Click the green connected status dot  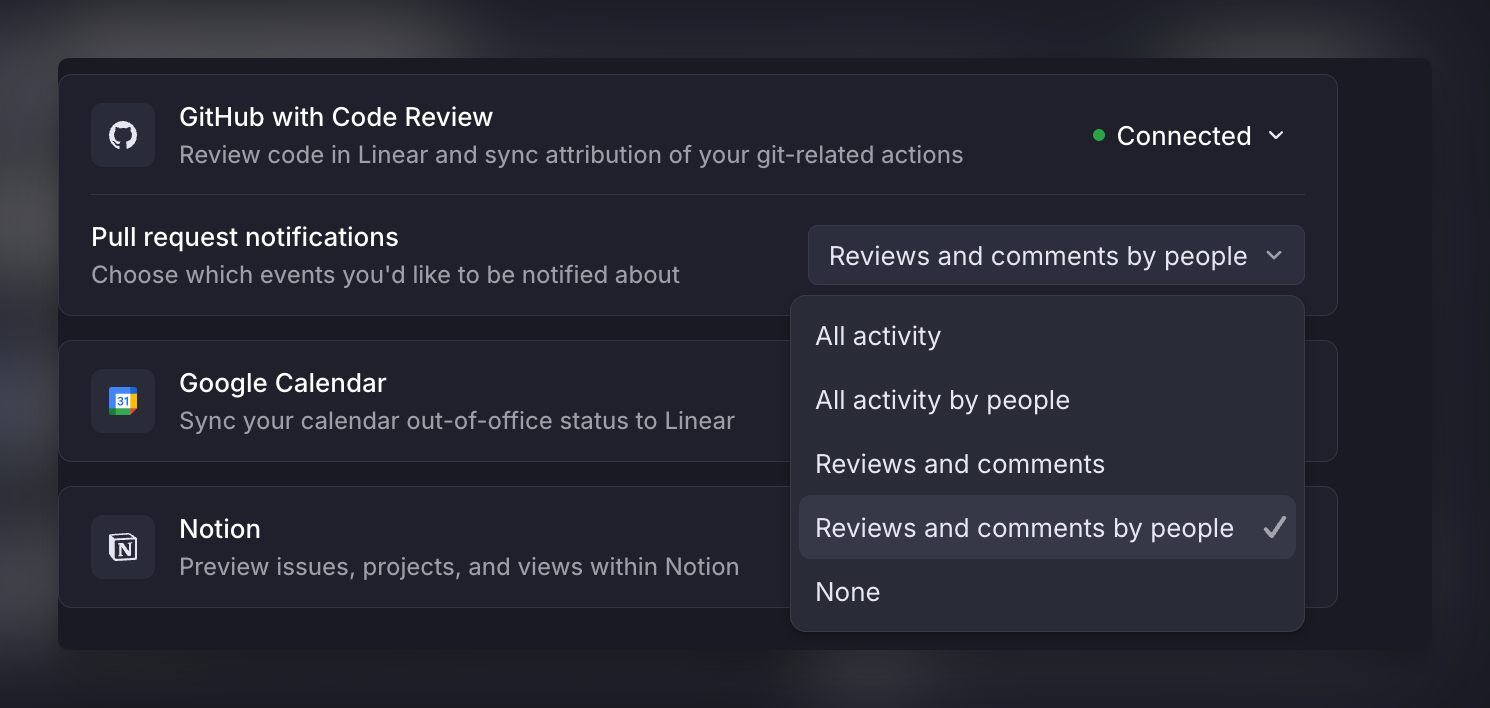[x=1097, y=135]
